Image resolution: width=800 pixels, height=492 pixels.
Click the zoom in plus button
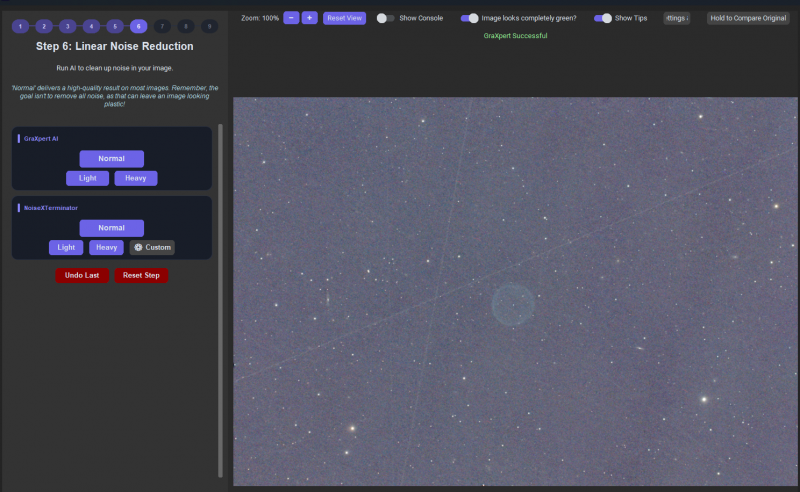309,18
